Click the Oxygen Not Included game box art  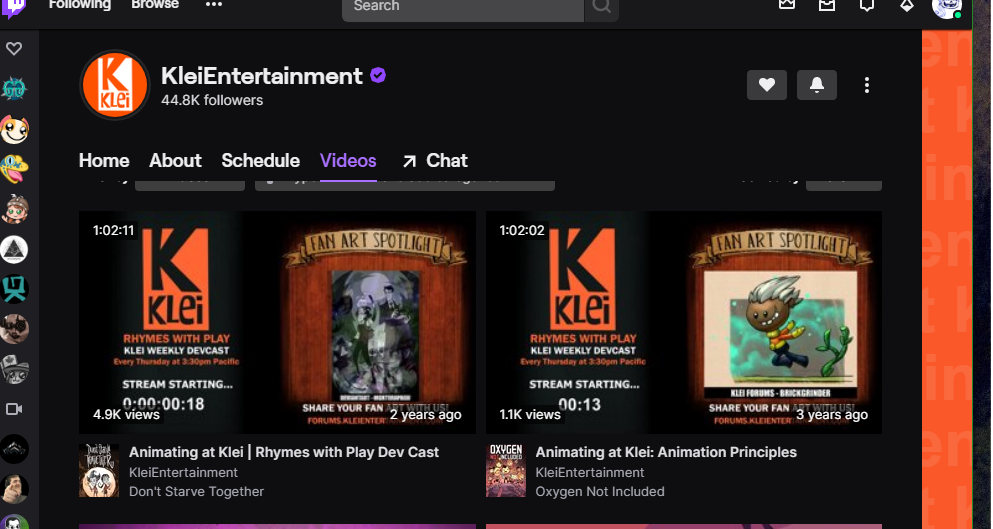505,471
